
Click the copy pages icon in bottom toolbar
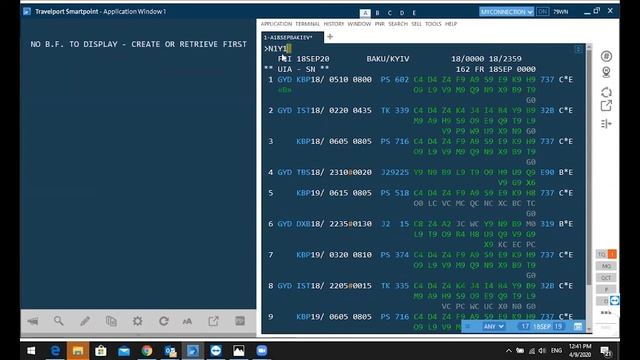[111, 321]
